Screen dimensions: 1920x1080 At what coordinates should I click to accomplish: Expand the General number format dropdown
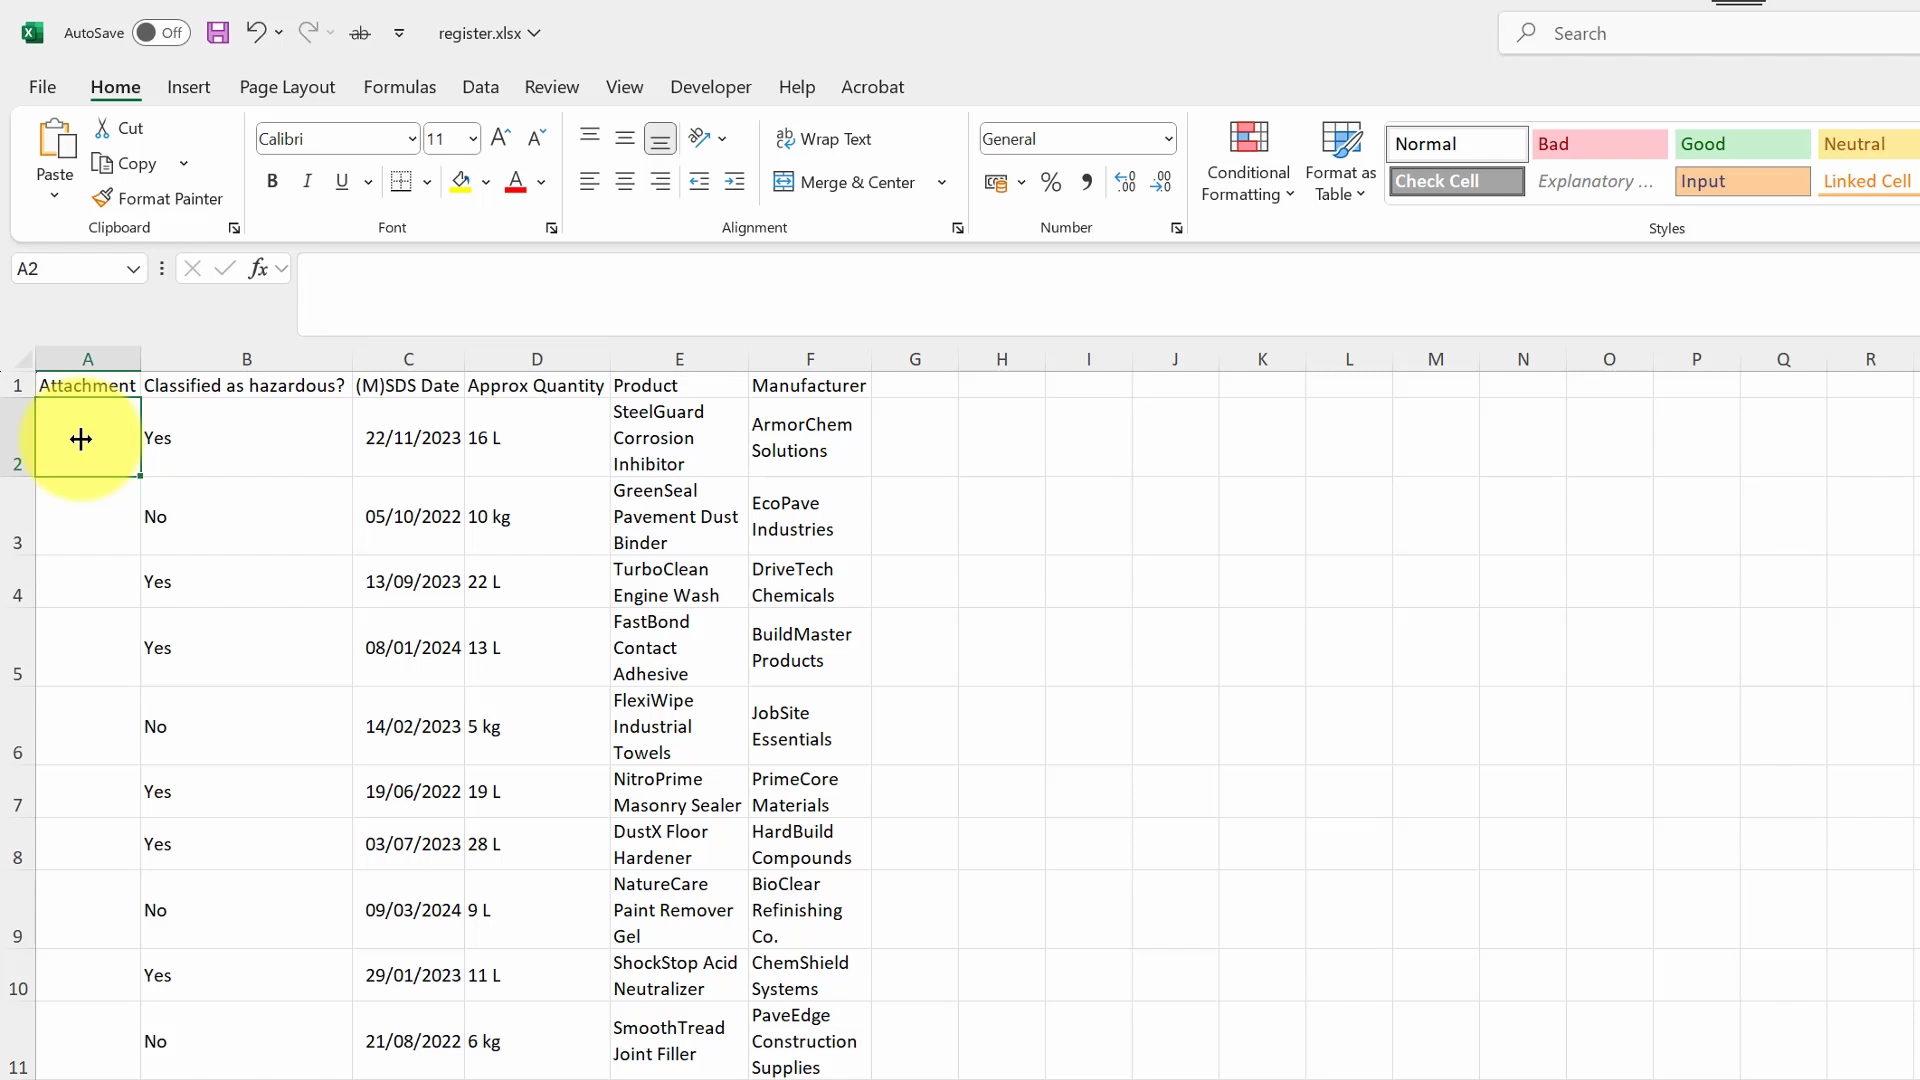coord(1168,139)
